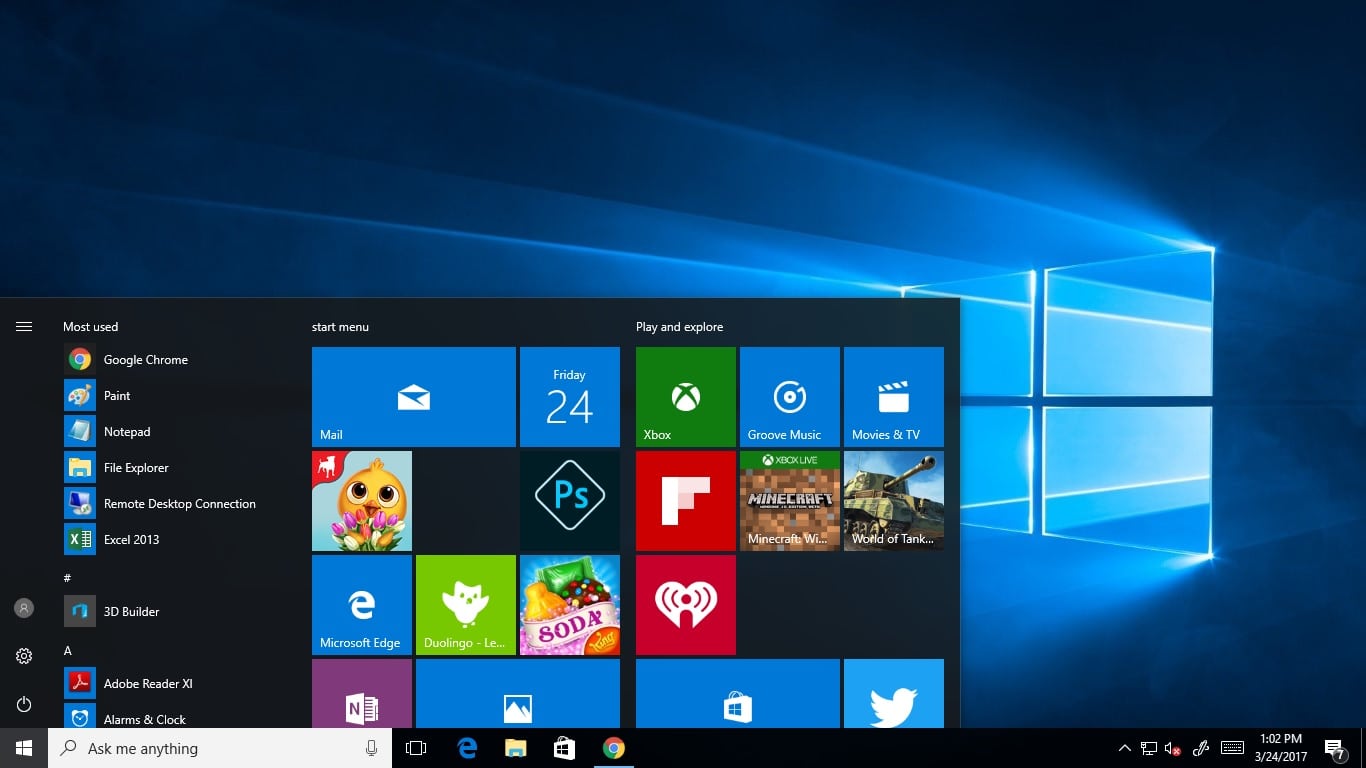
Task: Open the Groove Music tile
Action: pos(790,397)
